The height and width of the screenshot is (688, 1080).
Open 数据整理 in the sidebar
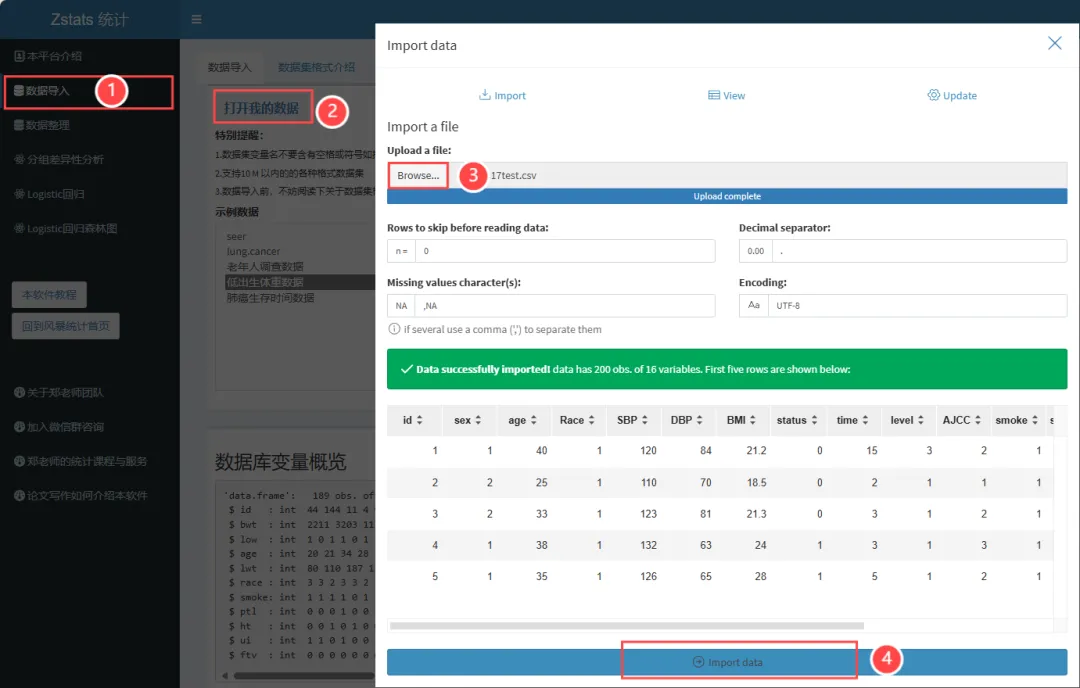(43, 125)
